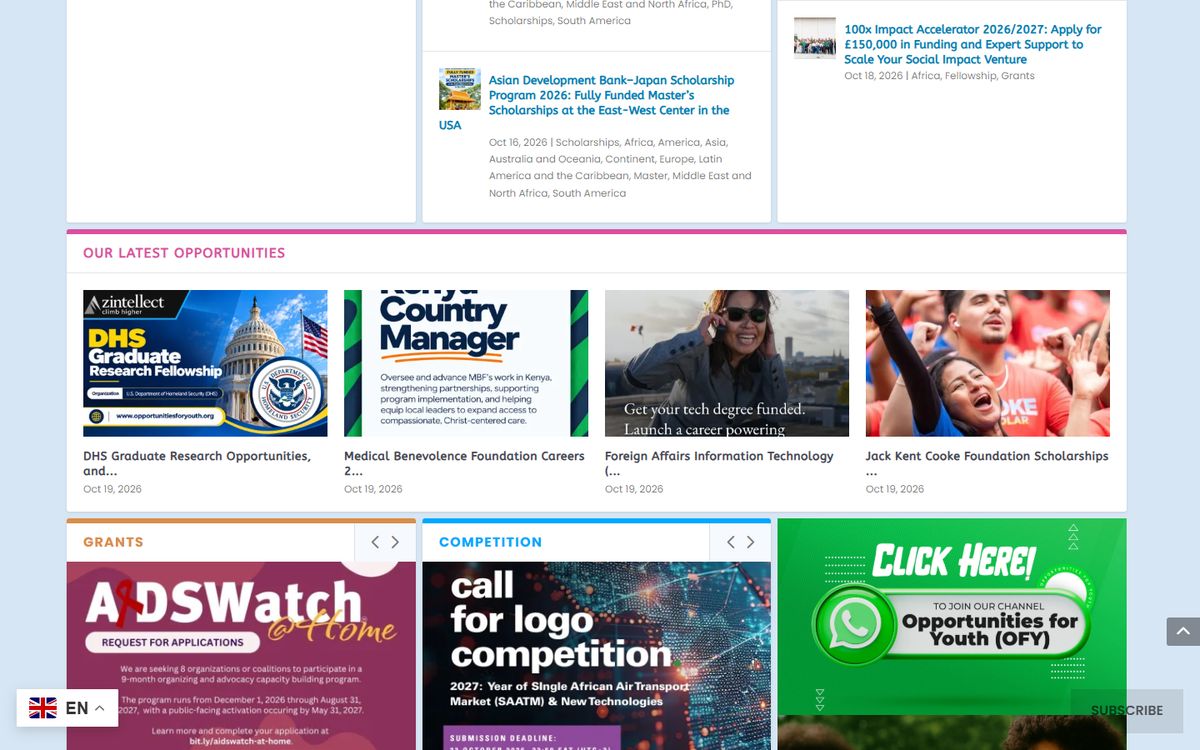The image size is (1200, 750).
Task: Click Oct 16, 2026 date text
Action: 517,142
